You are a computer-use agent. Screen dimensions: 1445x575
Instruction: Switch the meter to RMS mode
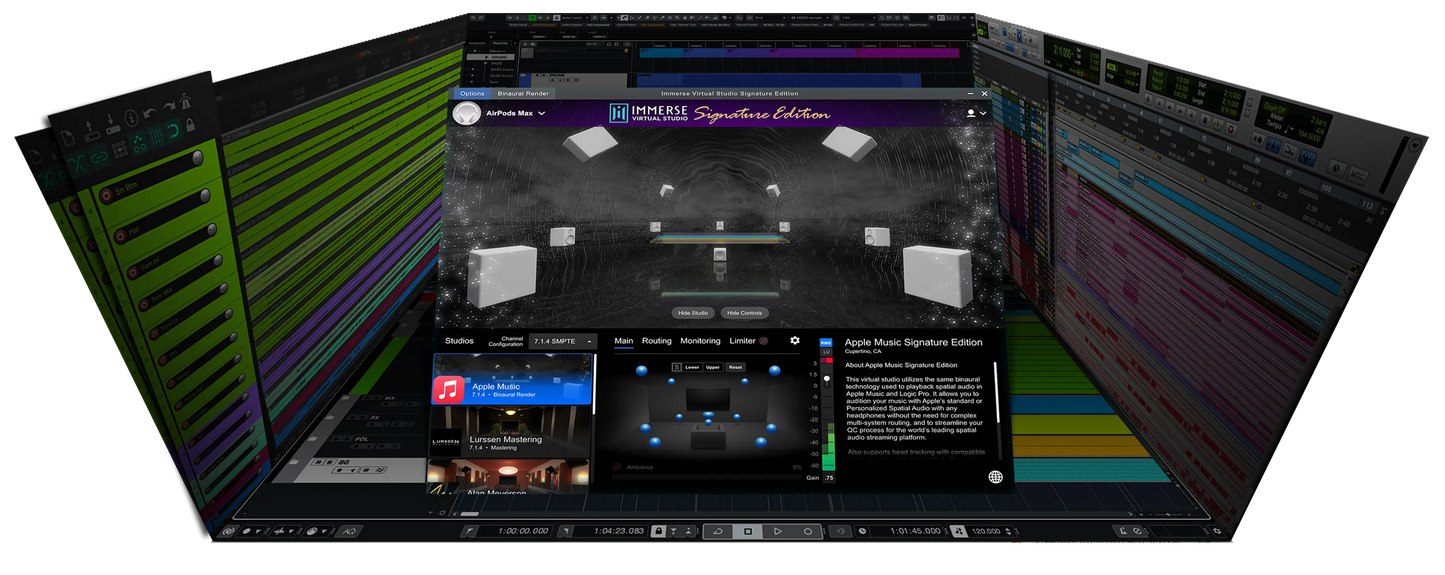pos(826,343)
